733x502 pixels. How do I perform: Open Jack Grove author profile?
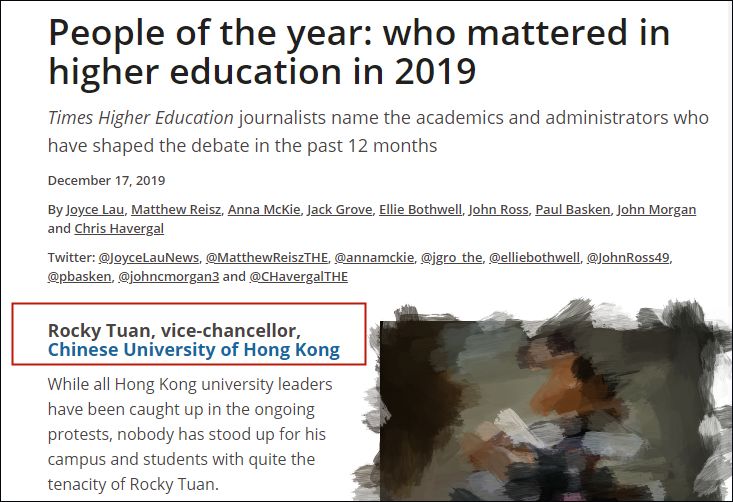pos(339,209)
